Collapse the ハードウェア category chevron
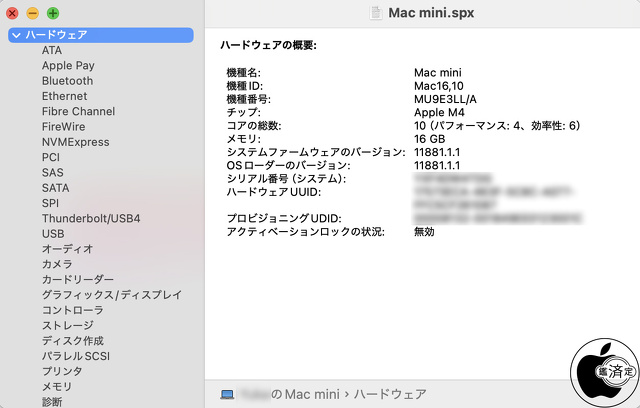 pyautogui.click(x=16, y=35)
